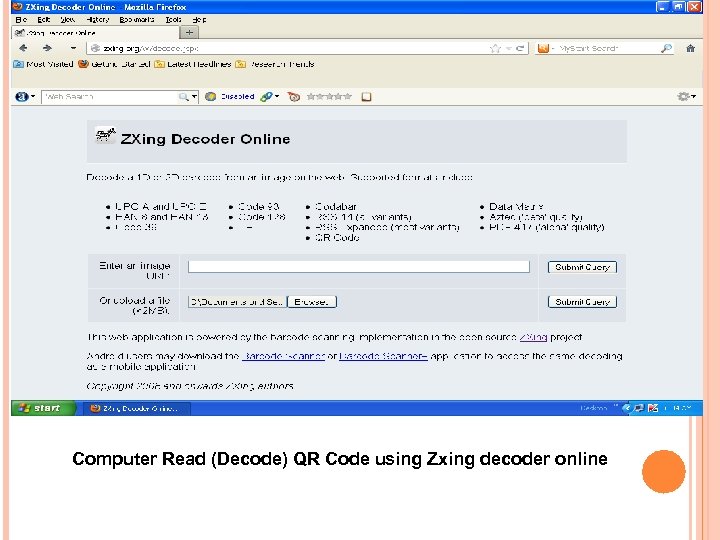
Task: Bookmark the page with the star icon
Action: [495, 48]
